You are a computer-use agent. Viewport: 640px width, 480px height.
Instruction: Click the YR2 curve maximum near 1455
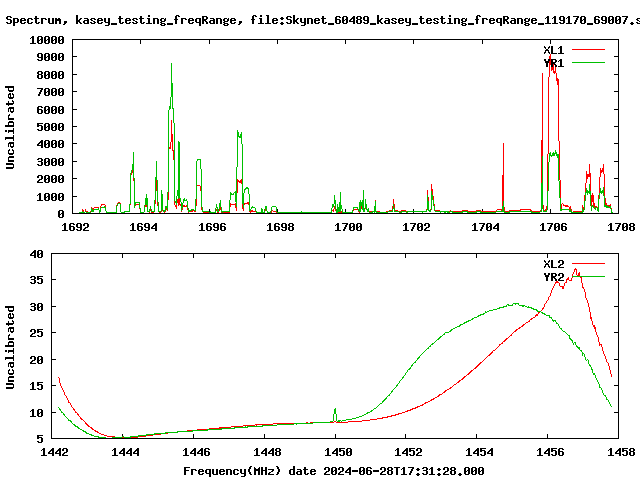tap(515, 304)
